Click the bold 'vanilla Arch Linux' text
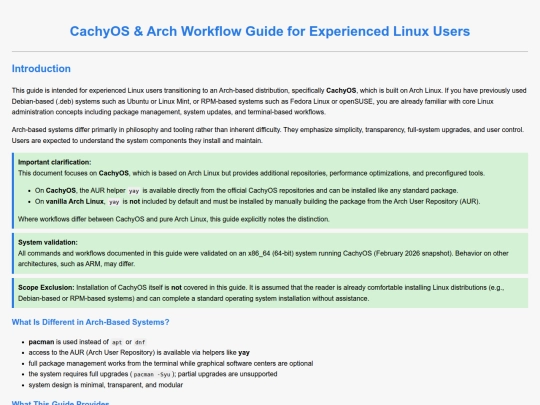The height and width of the screenshot is (405, 540). 74,201
